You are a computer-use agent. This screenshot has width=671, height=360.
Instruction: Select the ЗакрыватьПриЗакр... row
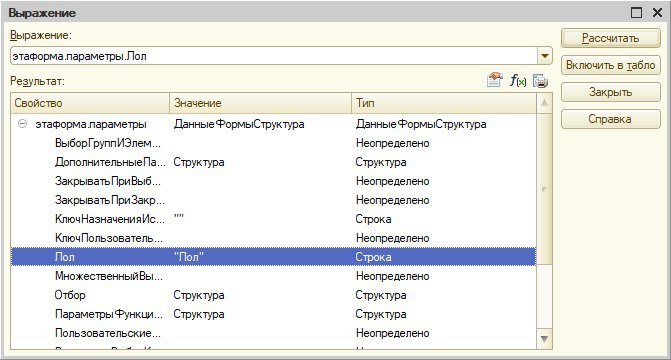[x=273, y=200]
